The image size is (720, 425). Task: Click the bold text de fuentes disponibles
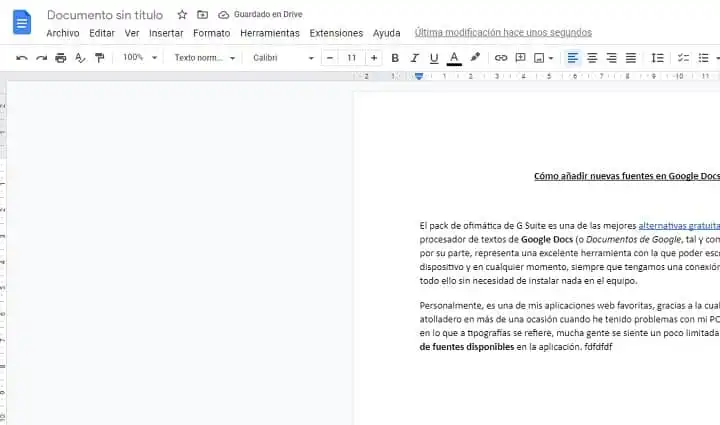coord(467,347)
